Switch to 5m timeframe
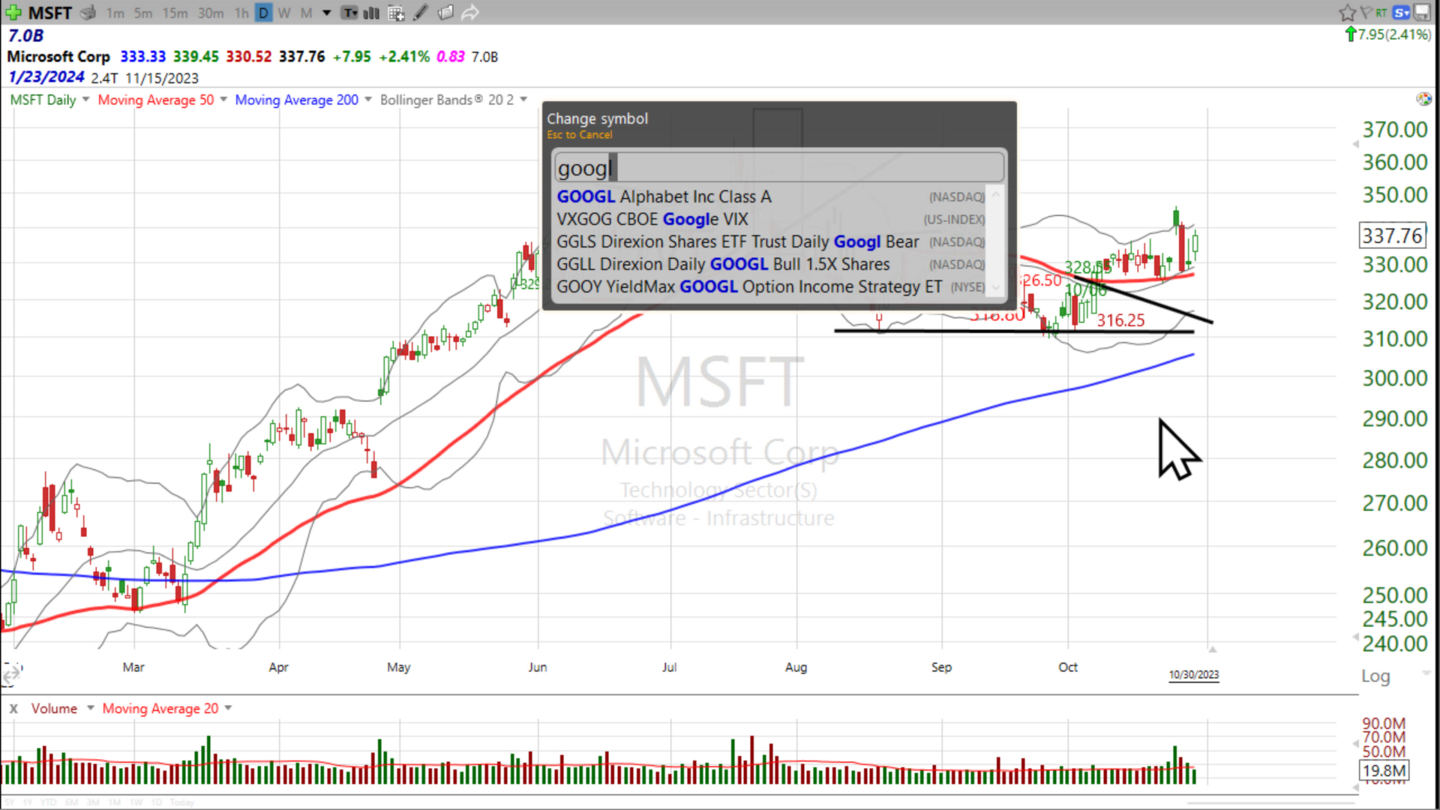 tap(144, 13)
